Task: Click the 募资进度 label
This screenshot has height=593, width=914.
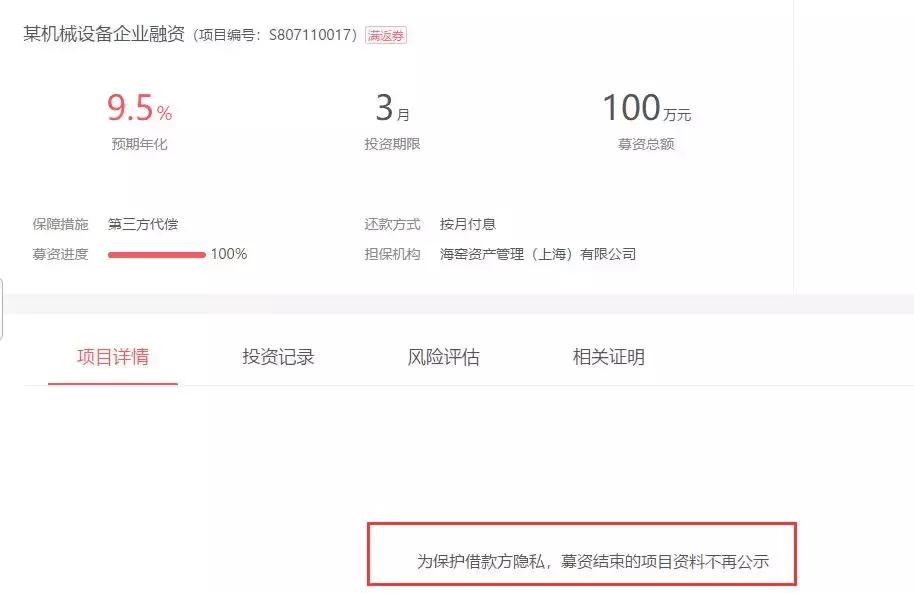Action: (61, 254)
